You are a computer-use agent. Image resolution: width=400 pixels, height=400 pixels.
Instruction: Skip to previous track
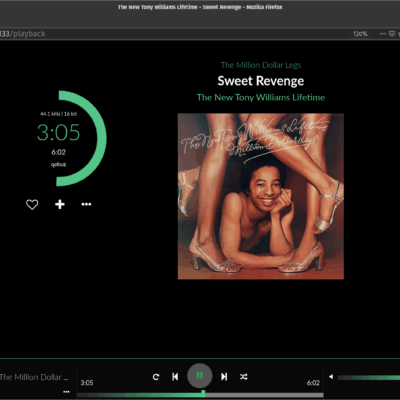click(x=175, y=377)
